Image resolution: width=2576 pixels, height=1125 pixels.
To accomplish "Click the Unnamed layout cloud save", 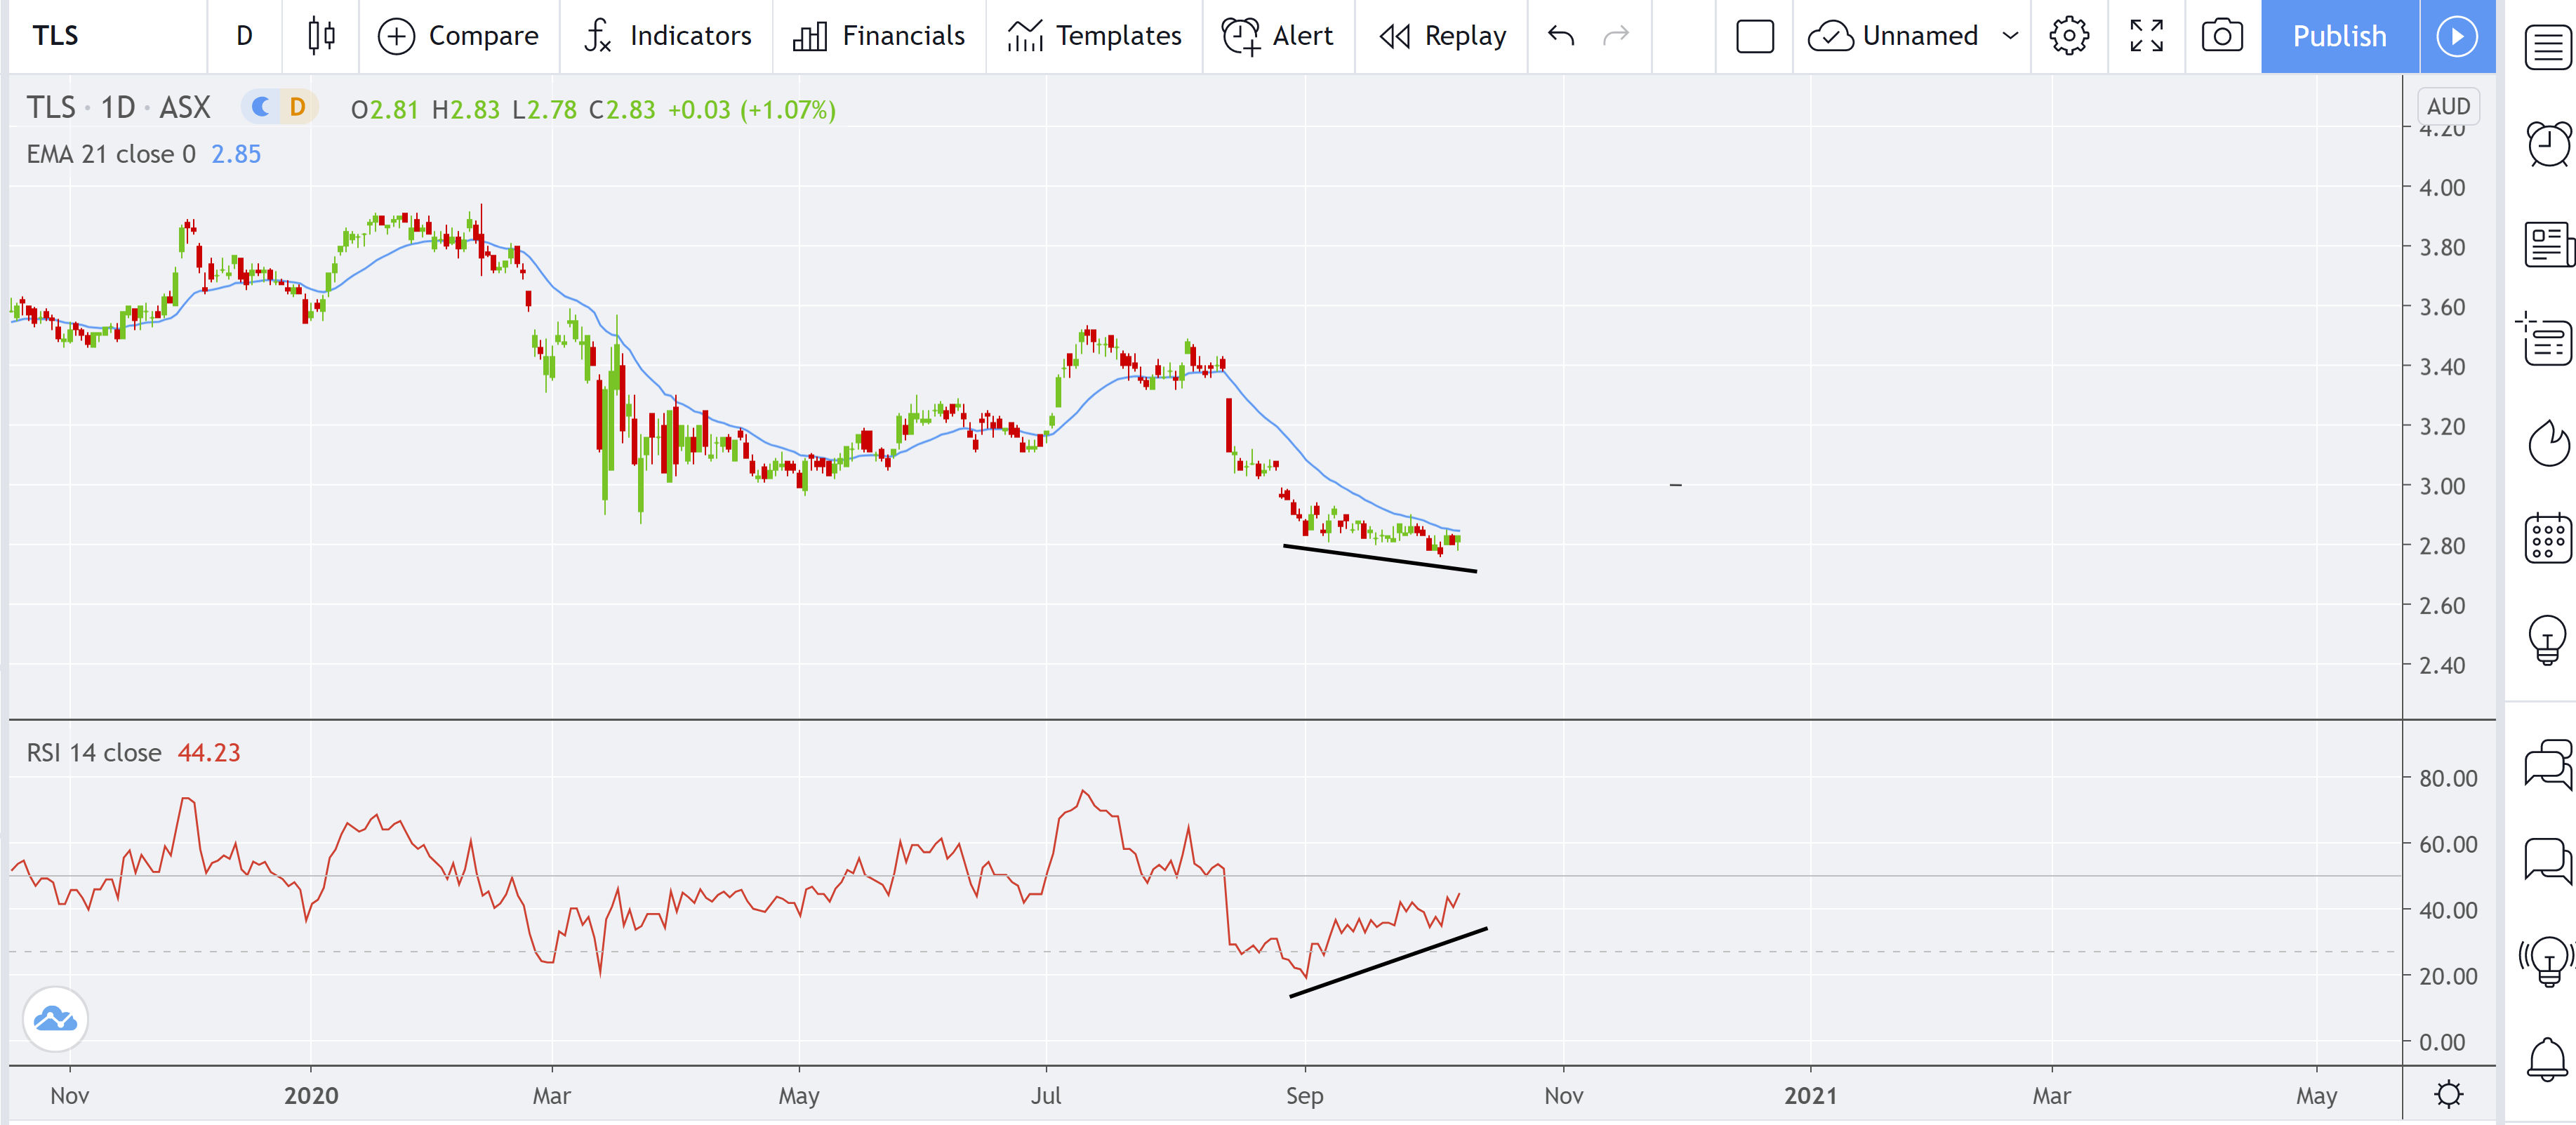I will coord(1893,36).
